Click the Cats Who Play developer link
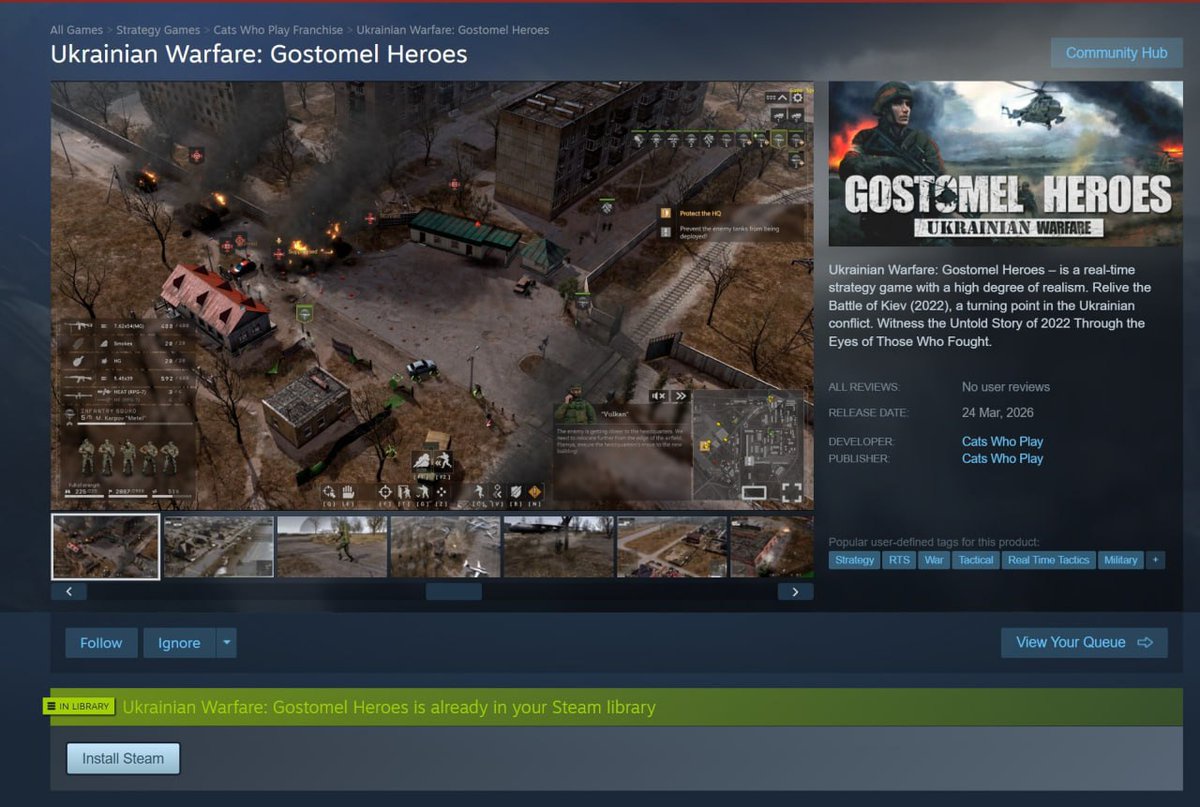This screenshot has height=807, width=1200. (x=1002, y=441)
